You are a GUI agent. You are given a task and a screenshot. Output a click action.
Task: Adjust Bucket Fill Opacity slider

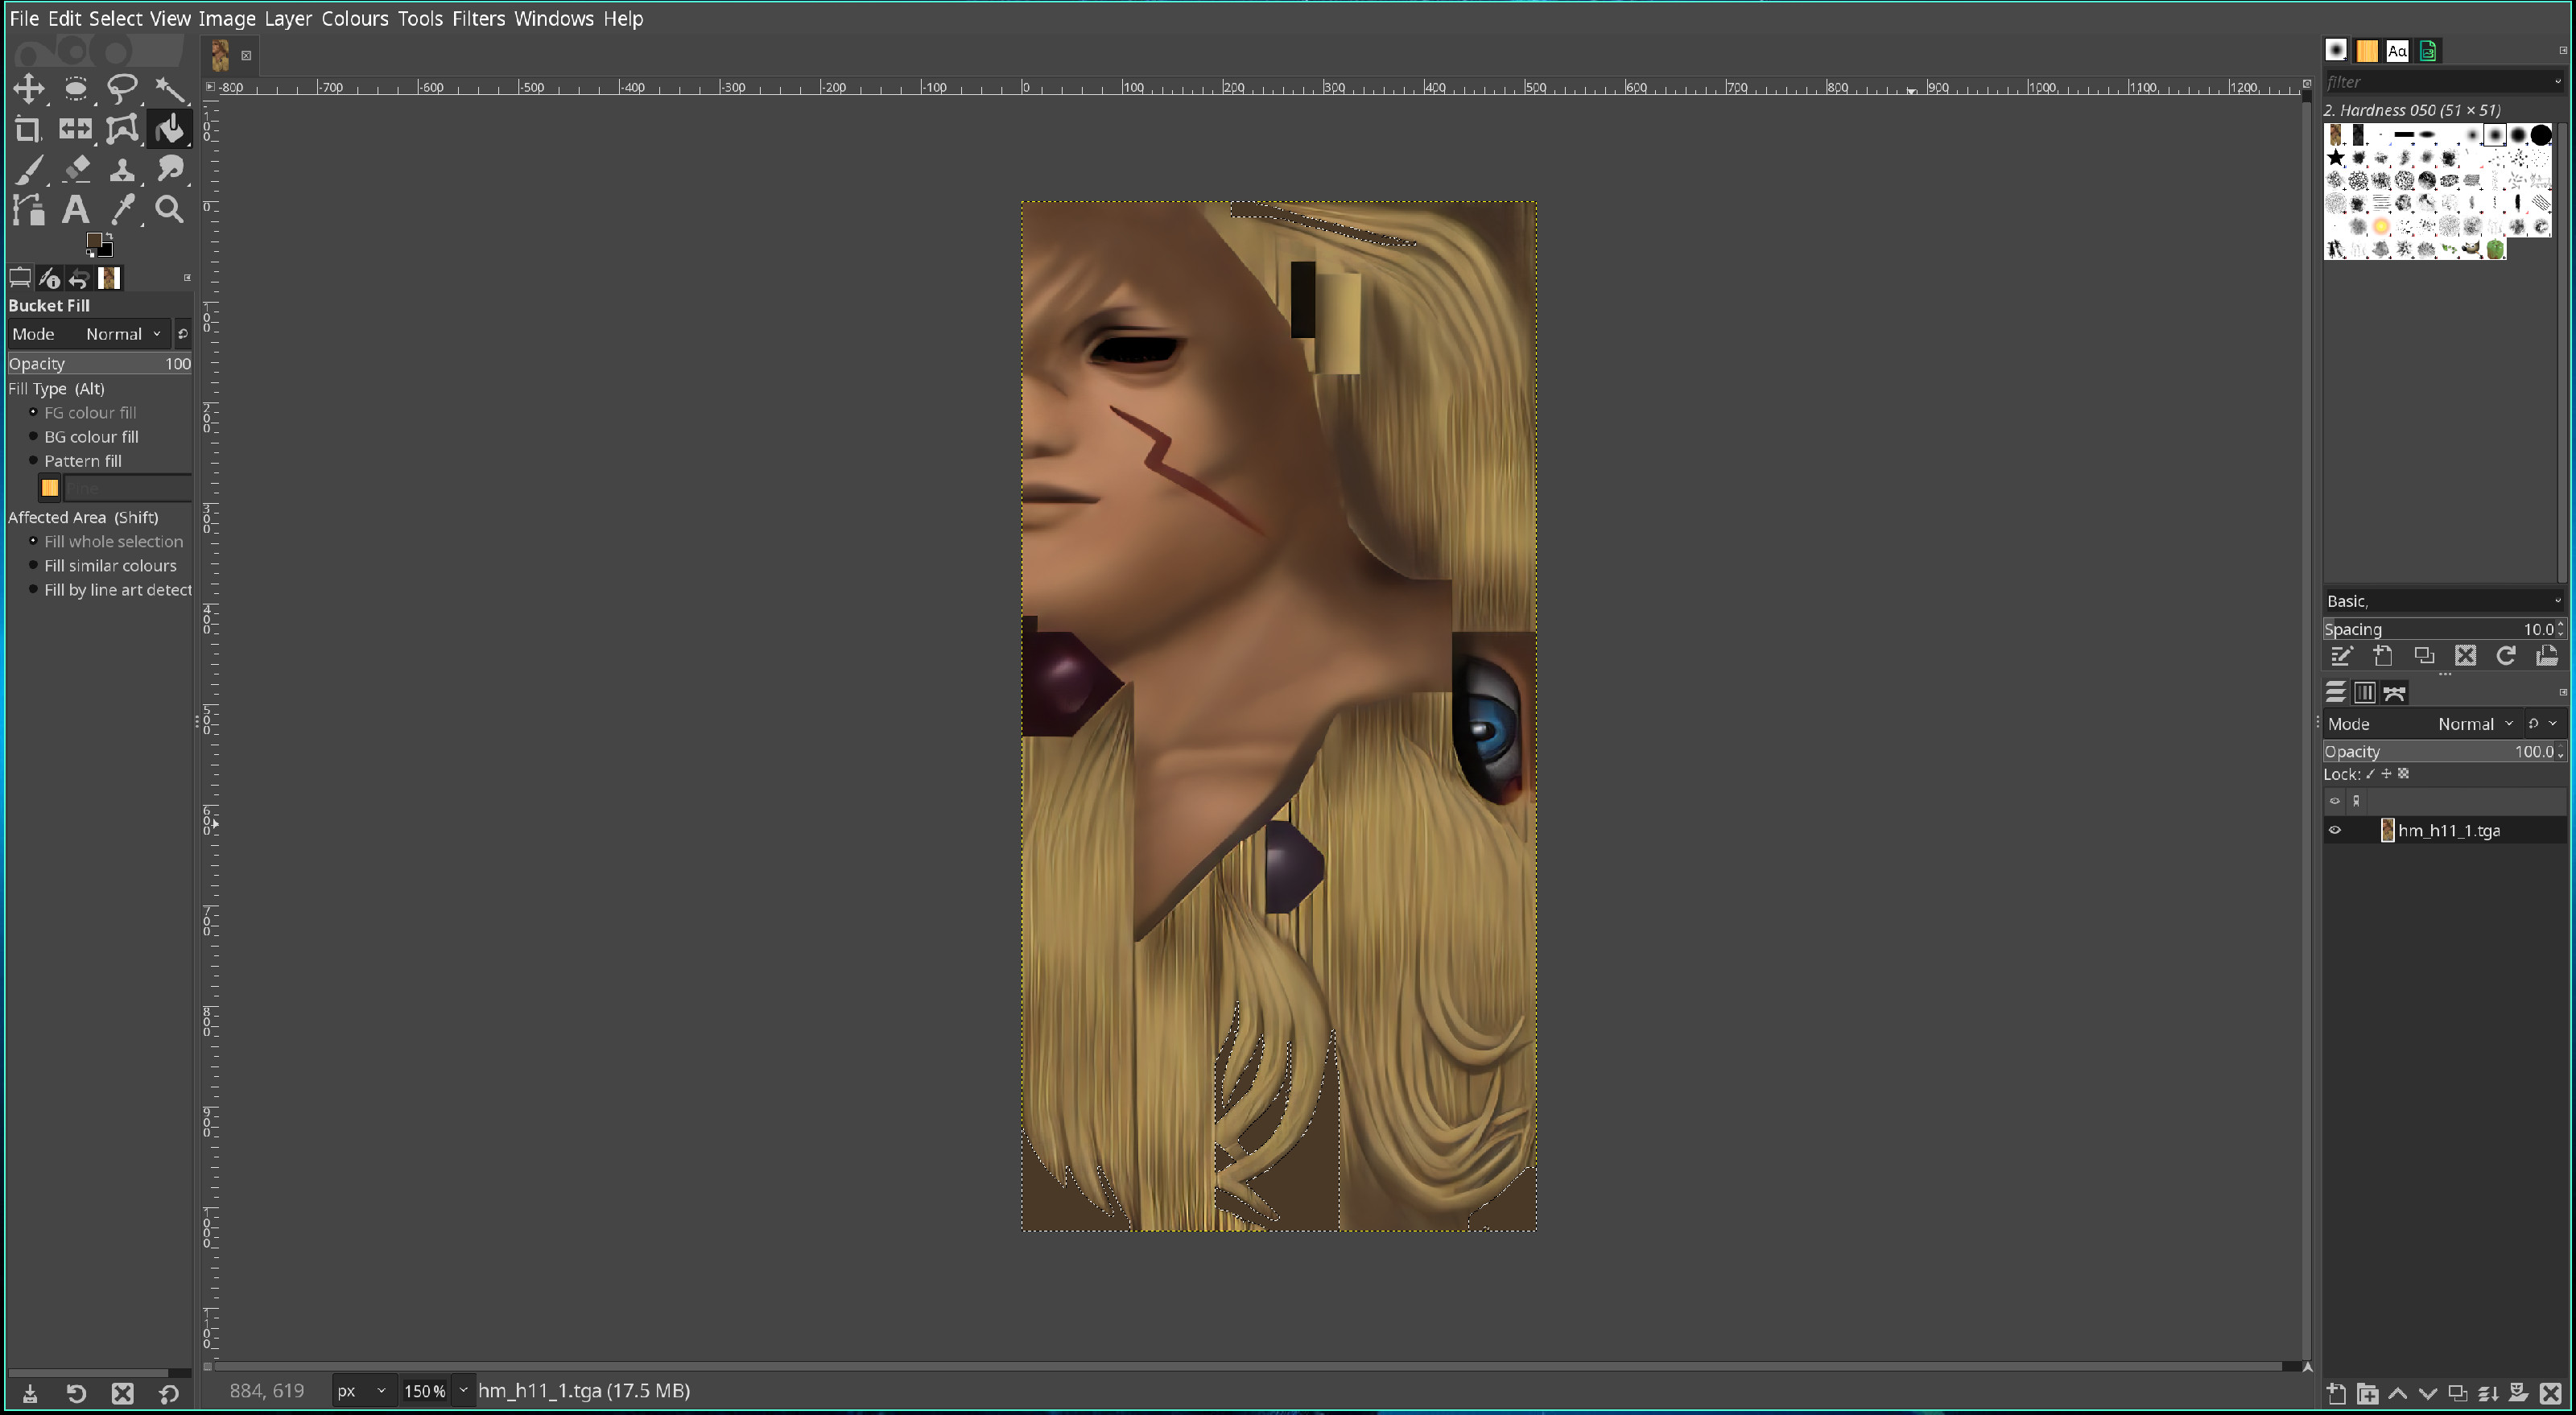click(x=99, y=363)
